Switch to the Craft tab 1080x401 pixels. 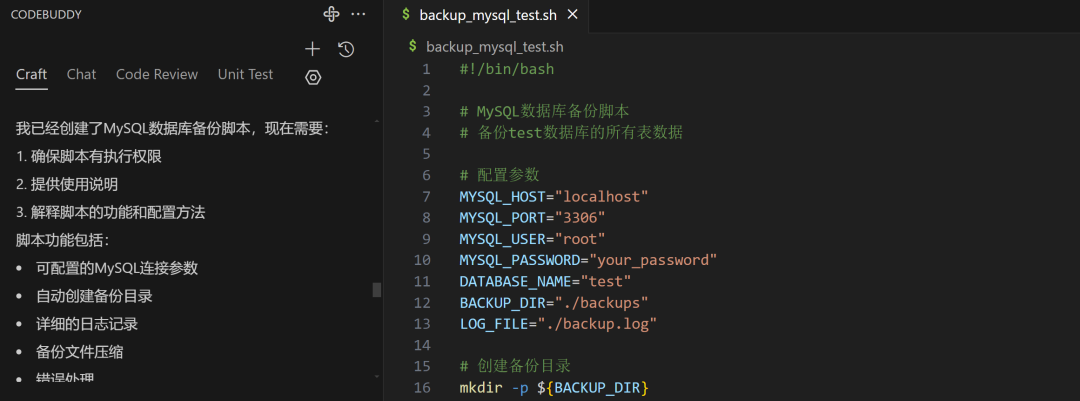[x=32, y=75]
